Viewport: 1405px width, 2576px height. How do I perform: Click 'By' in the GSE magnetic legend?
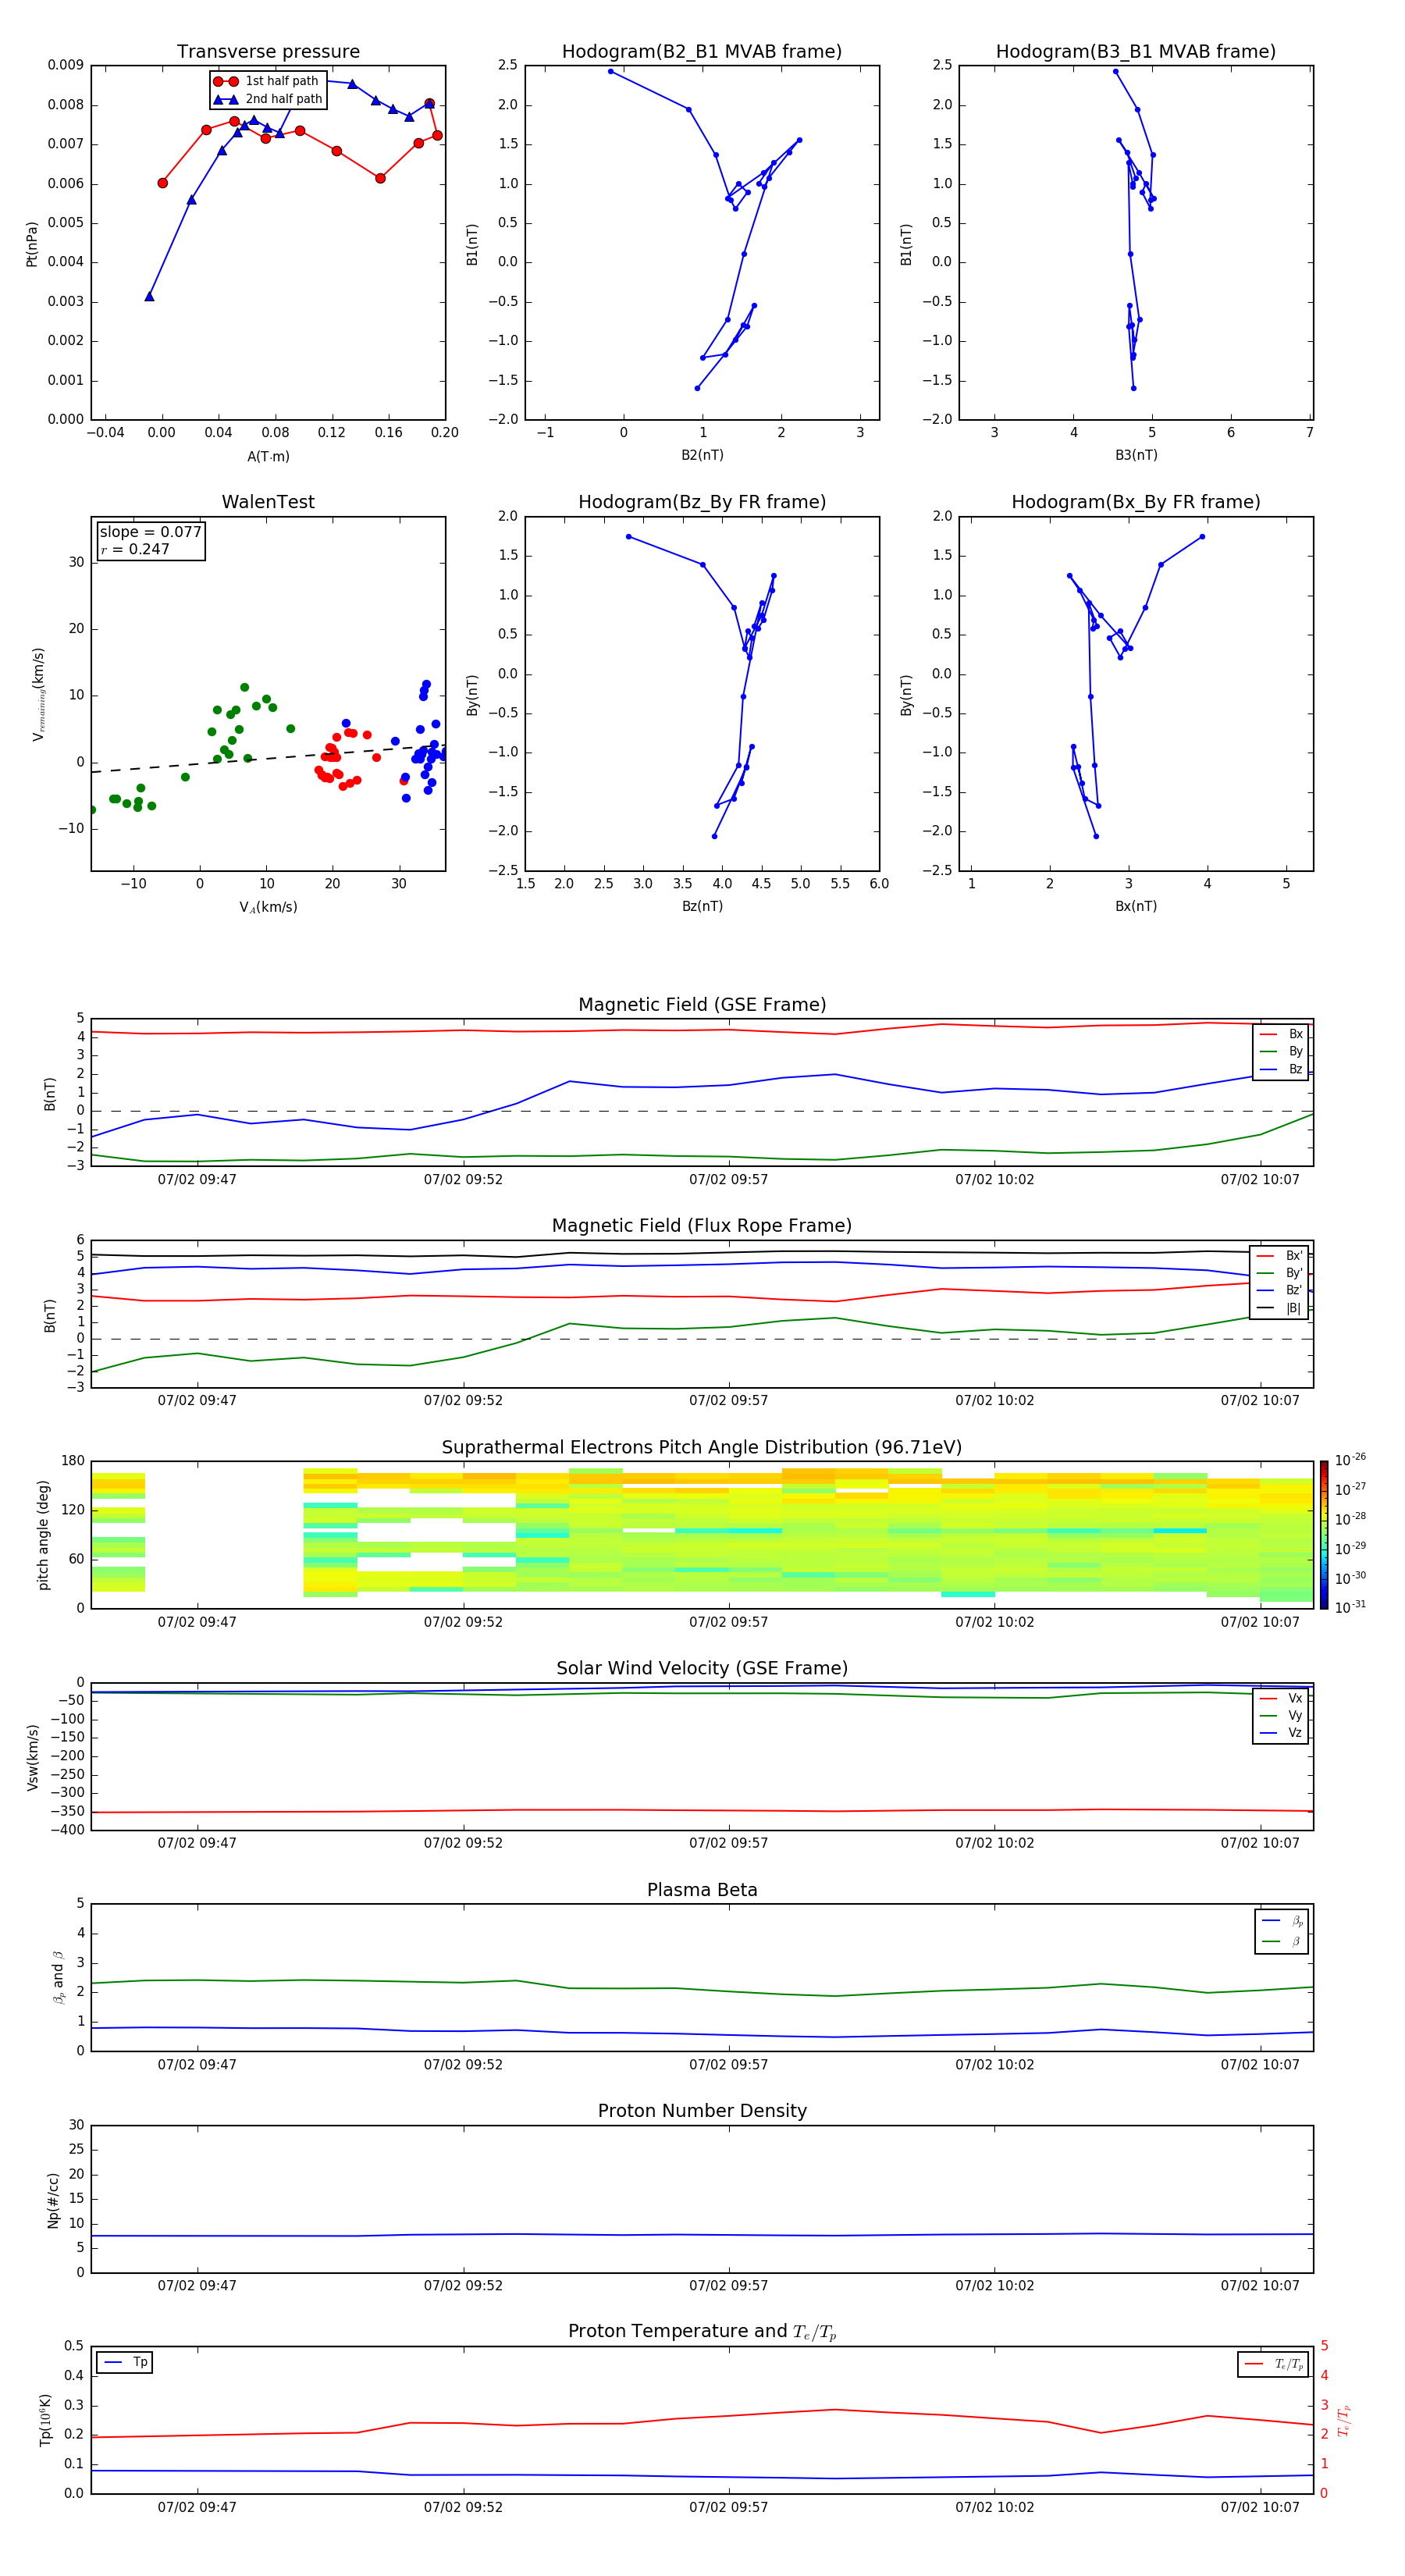1295,1051
